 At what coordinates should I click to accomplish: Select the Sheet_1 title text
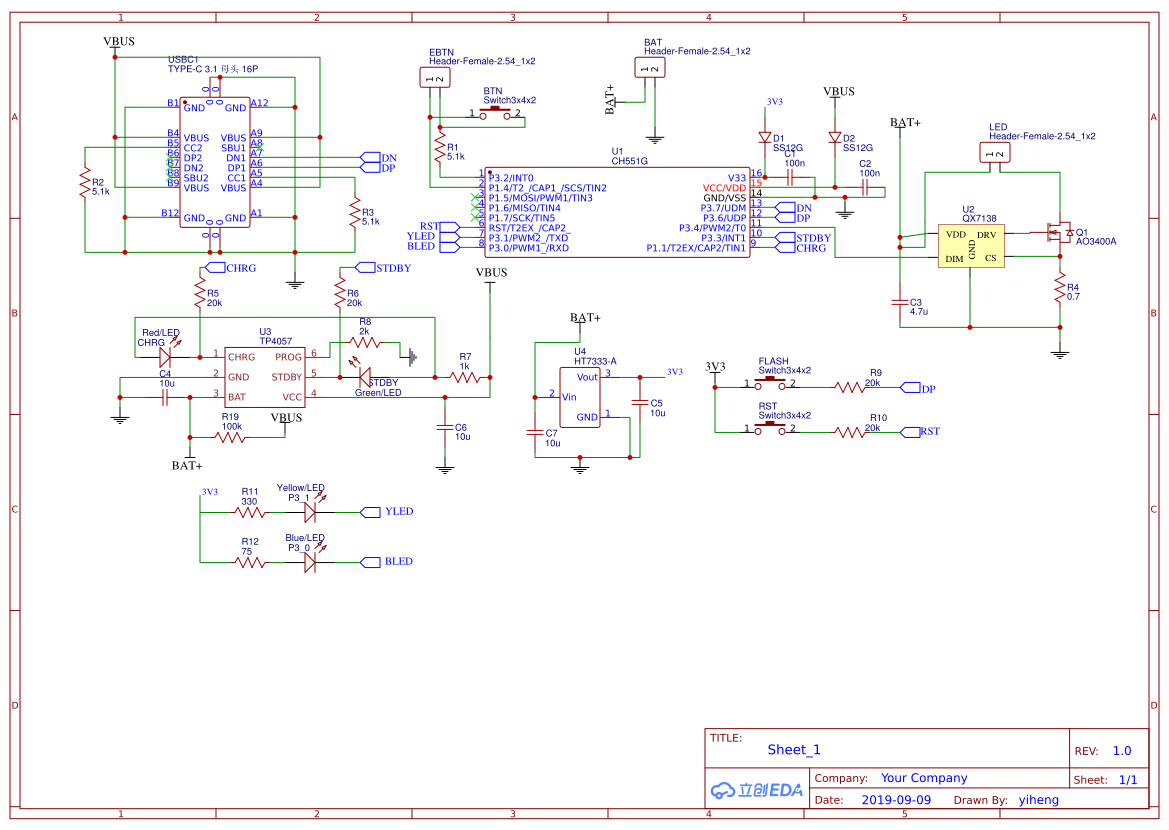(794, 750)
